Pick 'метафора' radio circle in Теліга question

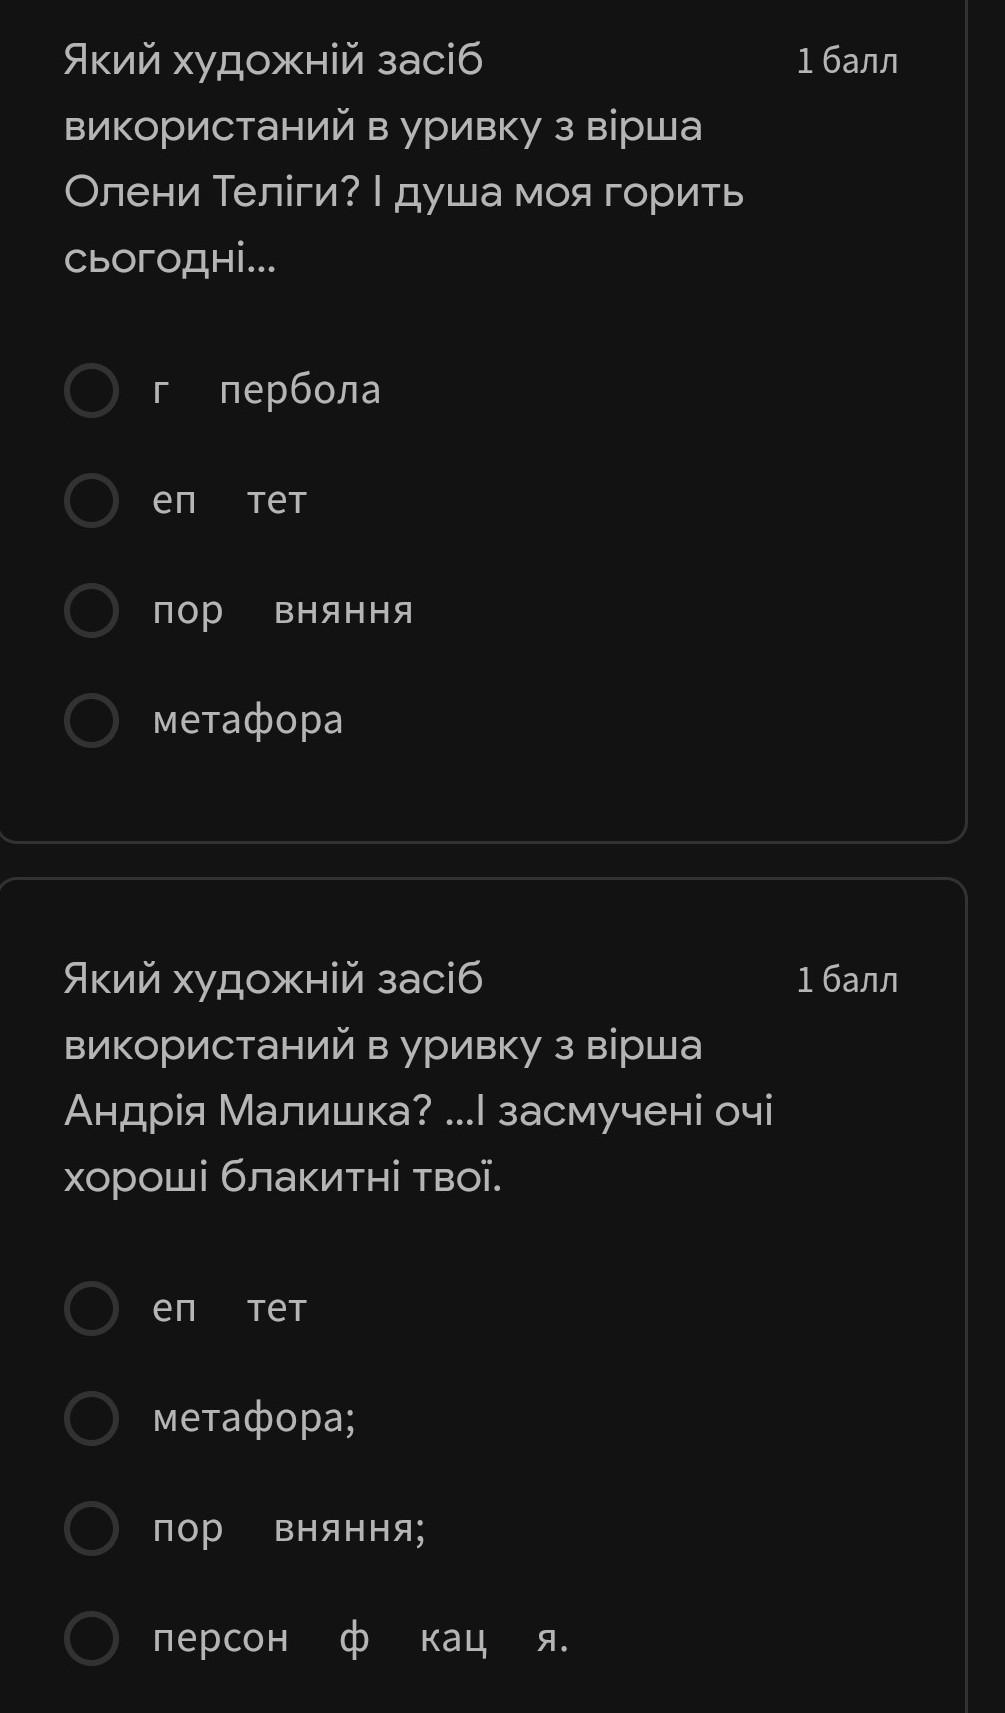point(92,720)
